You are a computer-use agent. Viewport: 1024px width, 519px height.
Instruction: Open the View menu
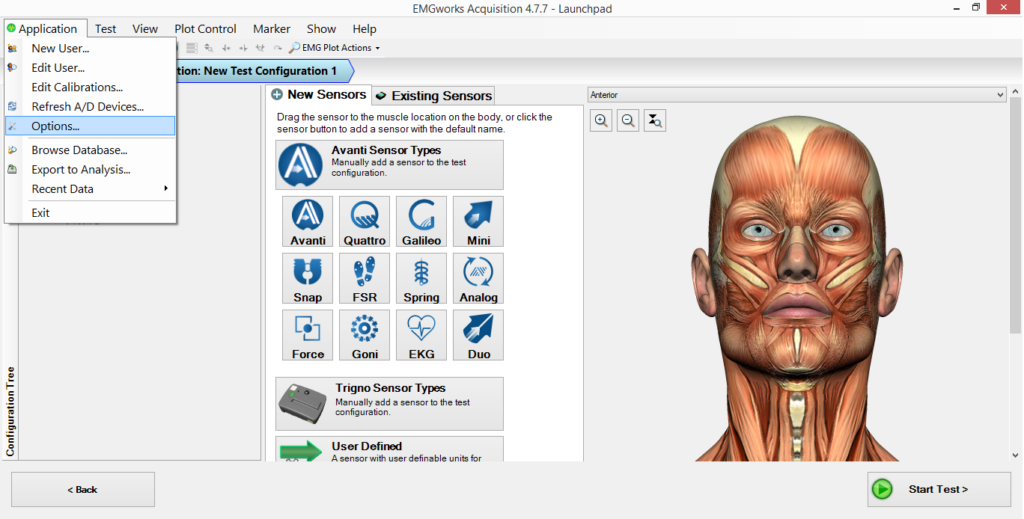pos(145,29)
